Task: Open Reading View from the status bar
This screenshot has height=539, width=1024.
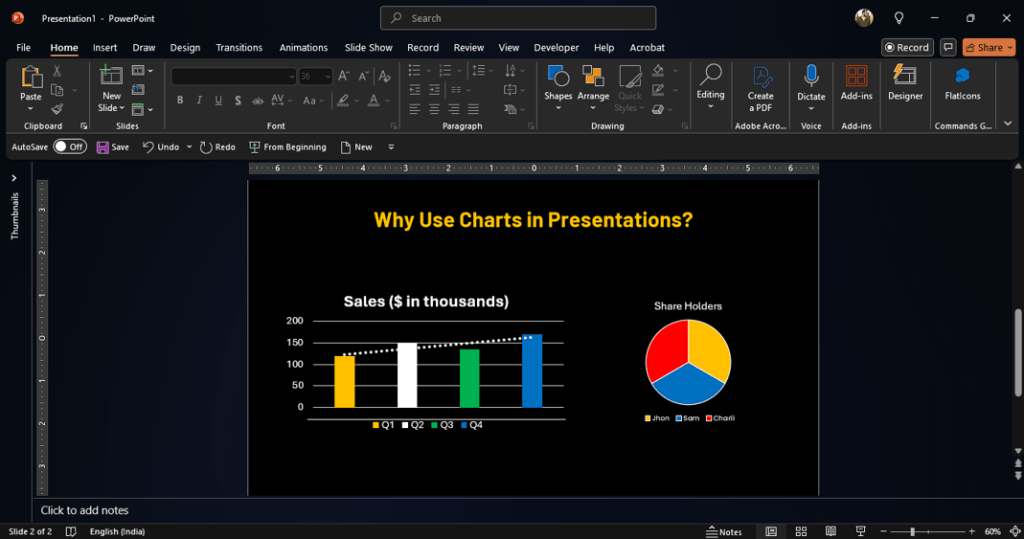Action: [x=829, y=531]
